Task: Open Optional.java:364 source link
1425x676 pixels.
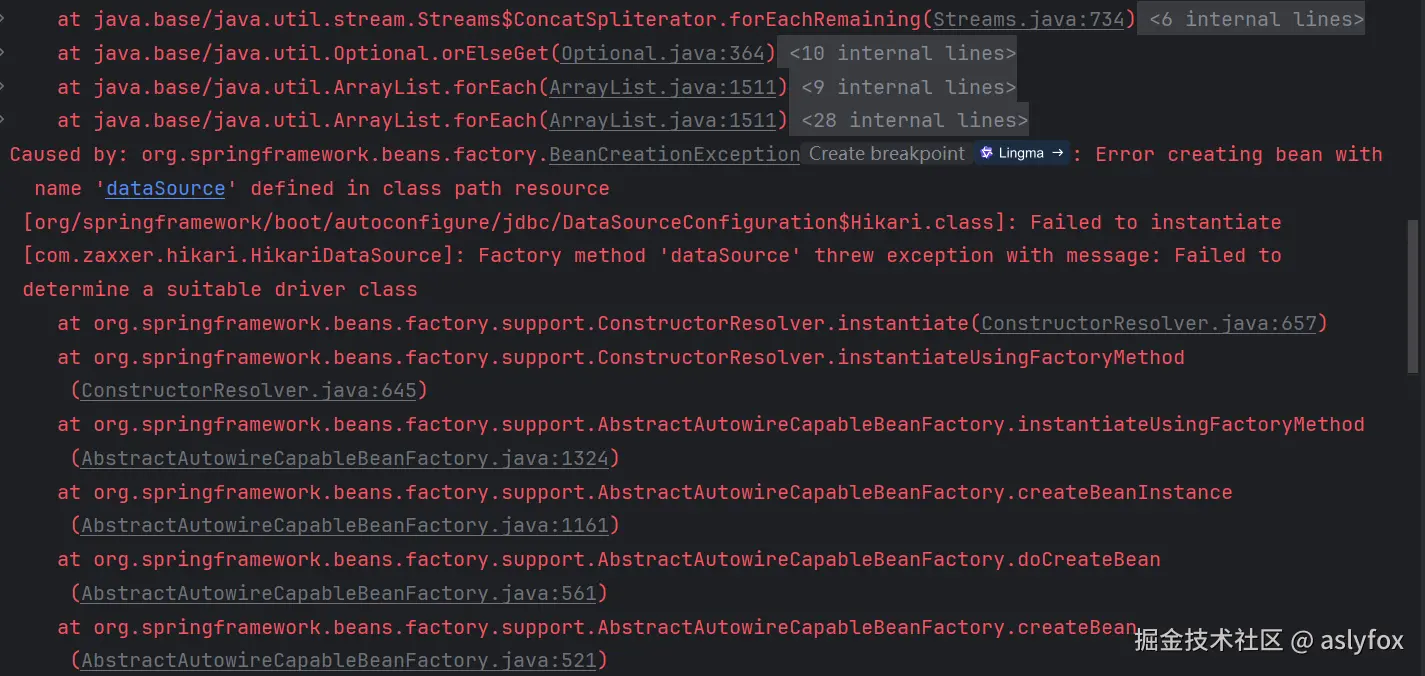Action: tap(662, 53)
